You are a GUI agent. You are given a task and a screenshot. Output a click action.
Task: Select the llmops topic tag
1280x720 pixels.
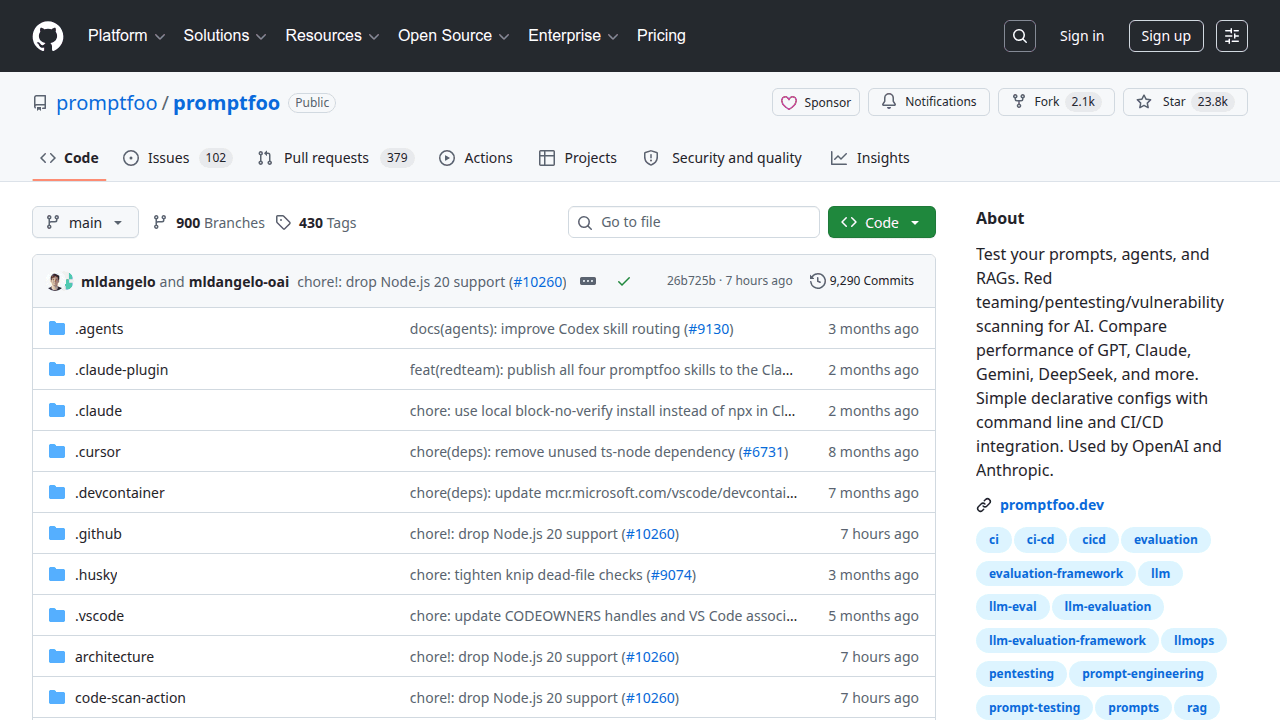tap(1194, 641)
